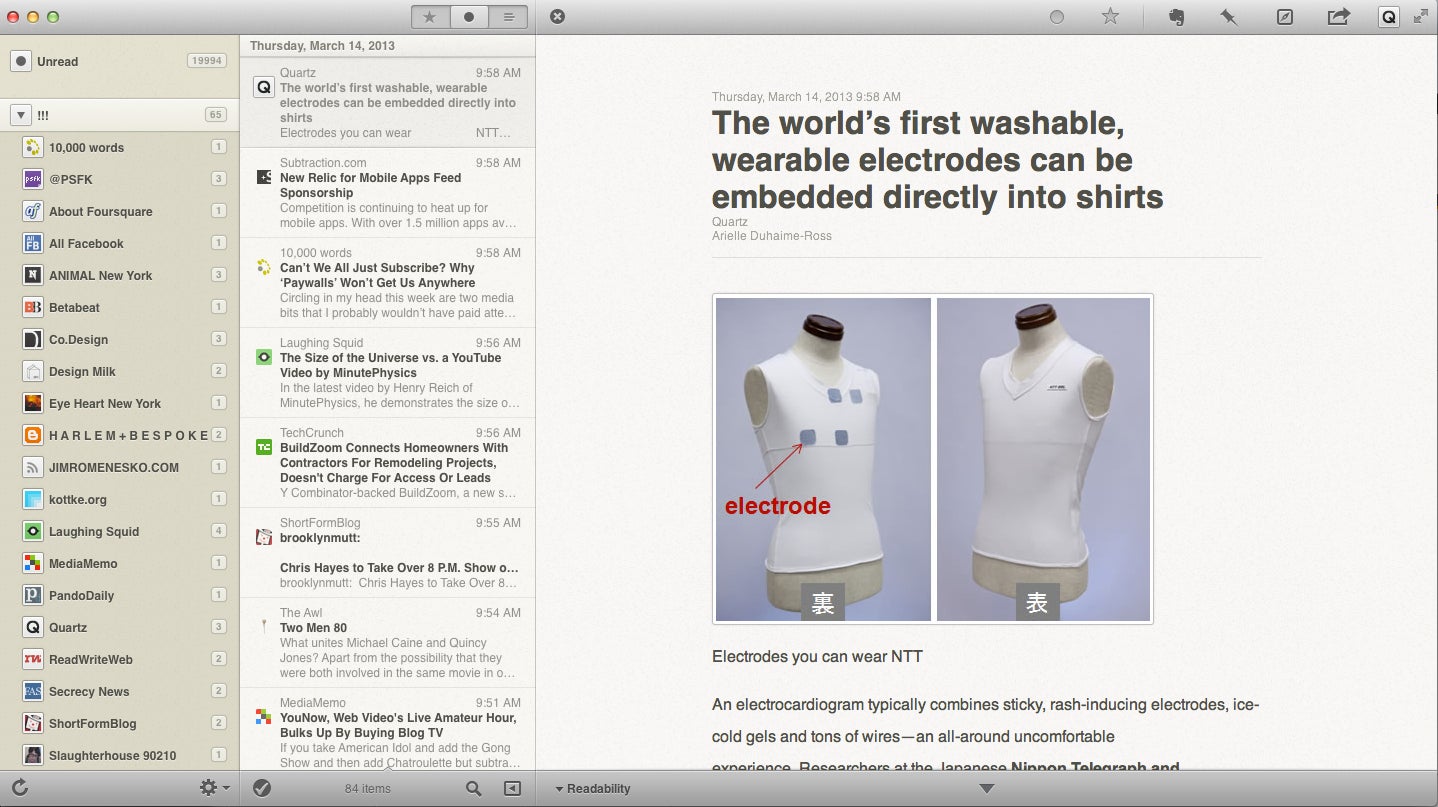Open the PandoDaily feed
The height and width of the screenshot is (807, 1438).
(119, 595)
